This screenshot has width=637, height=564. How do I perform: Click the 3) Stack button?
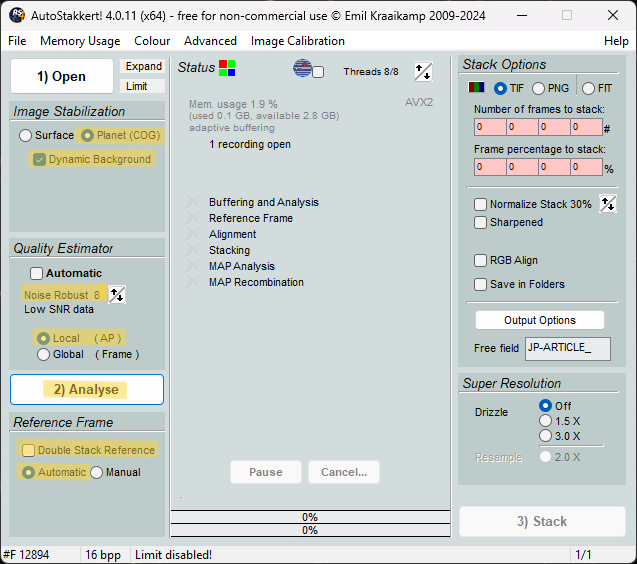point(542,521)
